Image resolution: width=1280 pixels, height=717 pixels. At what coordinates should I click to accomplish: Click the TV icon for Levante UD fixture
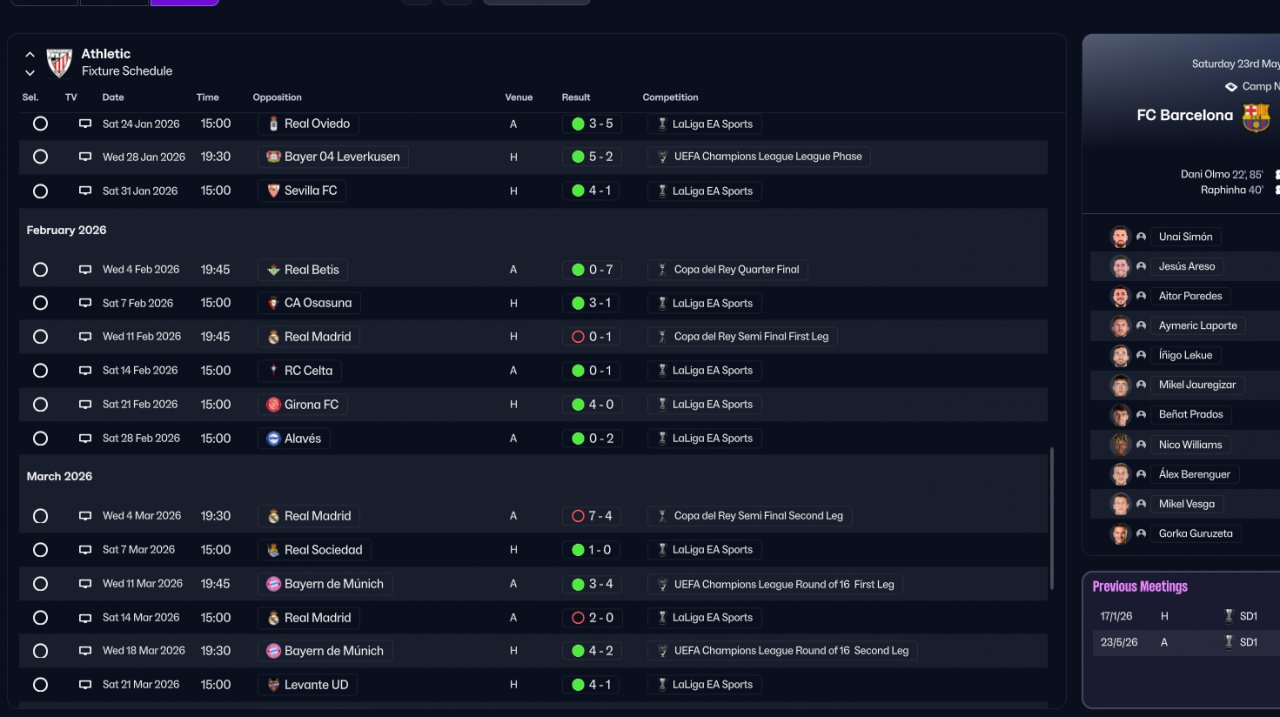point(85,685)
